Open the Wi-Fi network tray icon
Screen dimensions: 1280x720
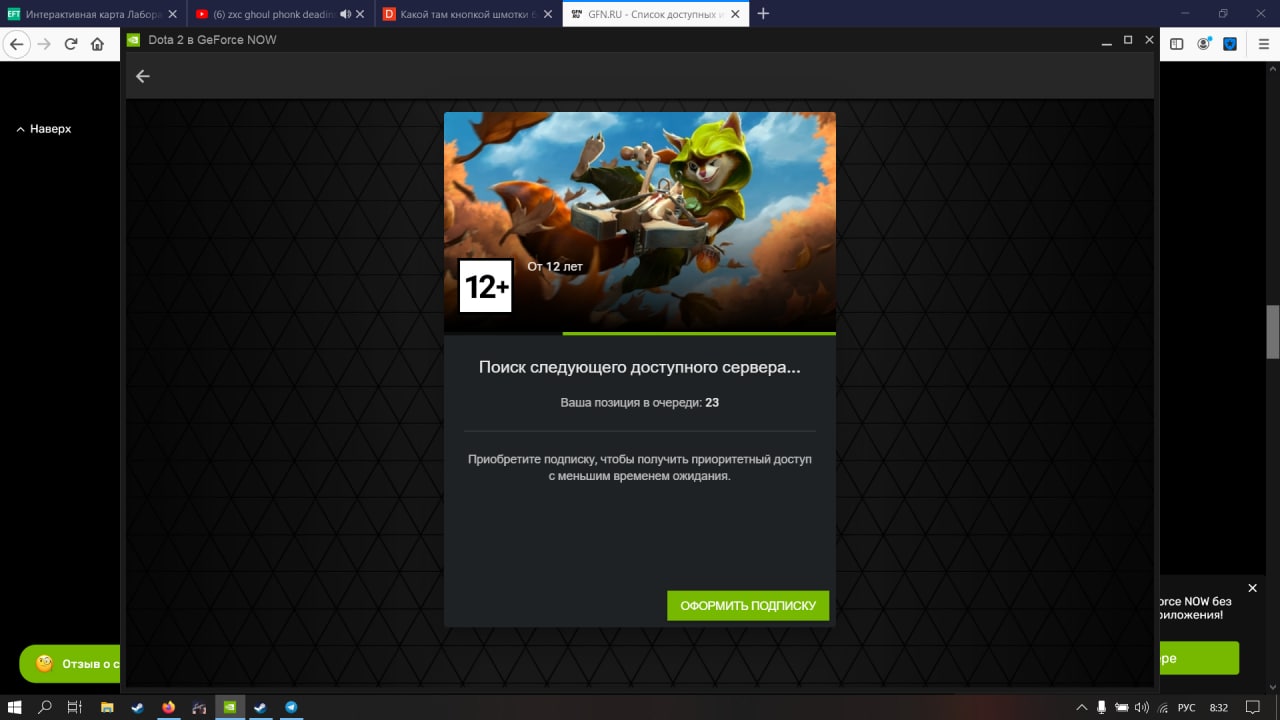pos(1161,708)
